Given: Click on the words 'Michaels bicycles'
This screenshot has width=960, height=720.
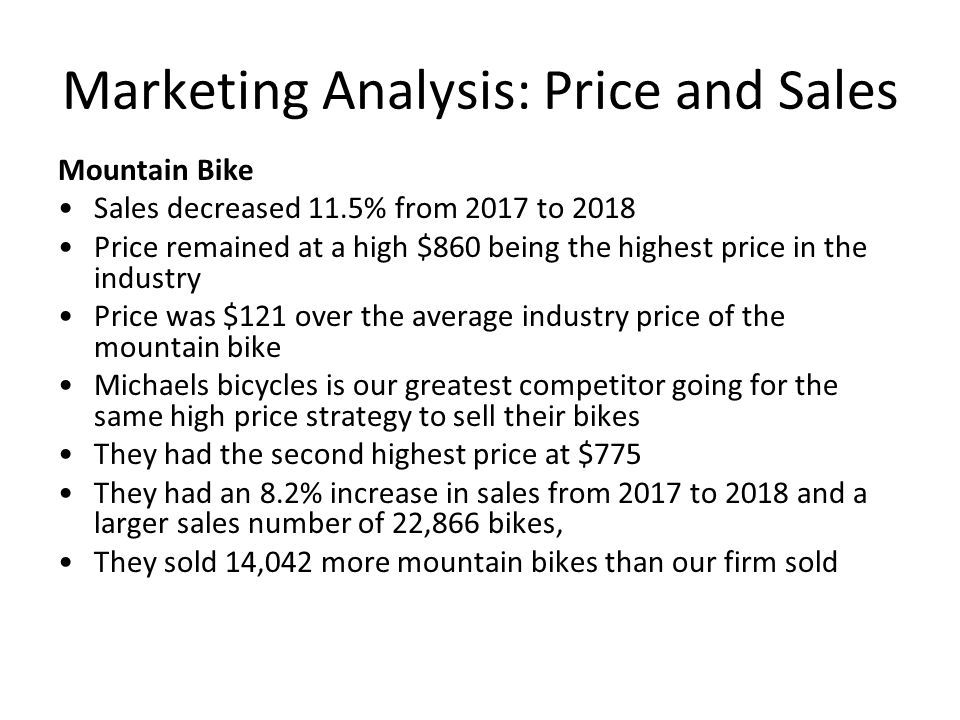Looking at the screenshot, I should click(x=206, y=386).
